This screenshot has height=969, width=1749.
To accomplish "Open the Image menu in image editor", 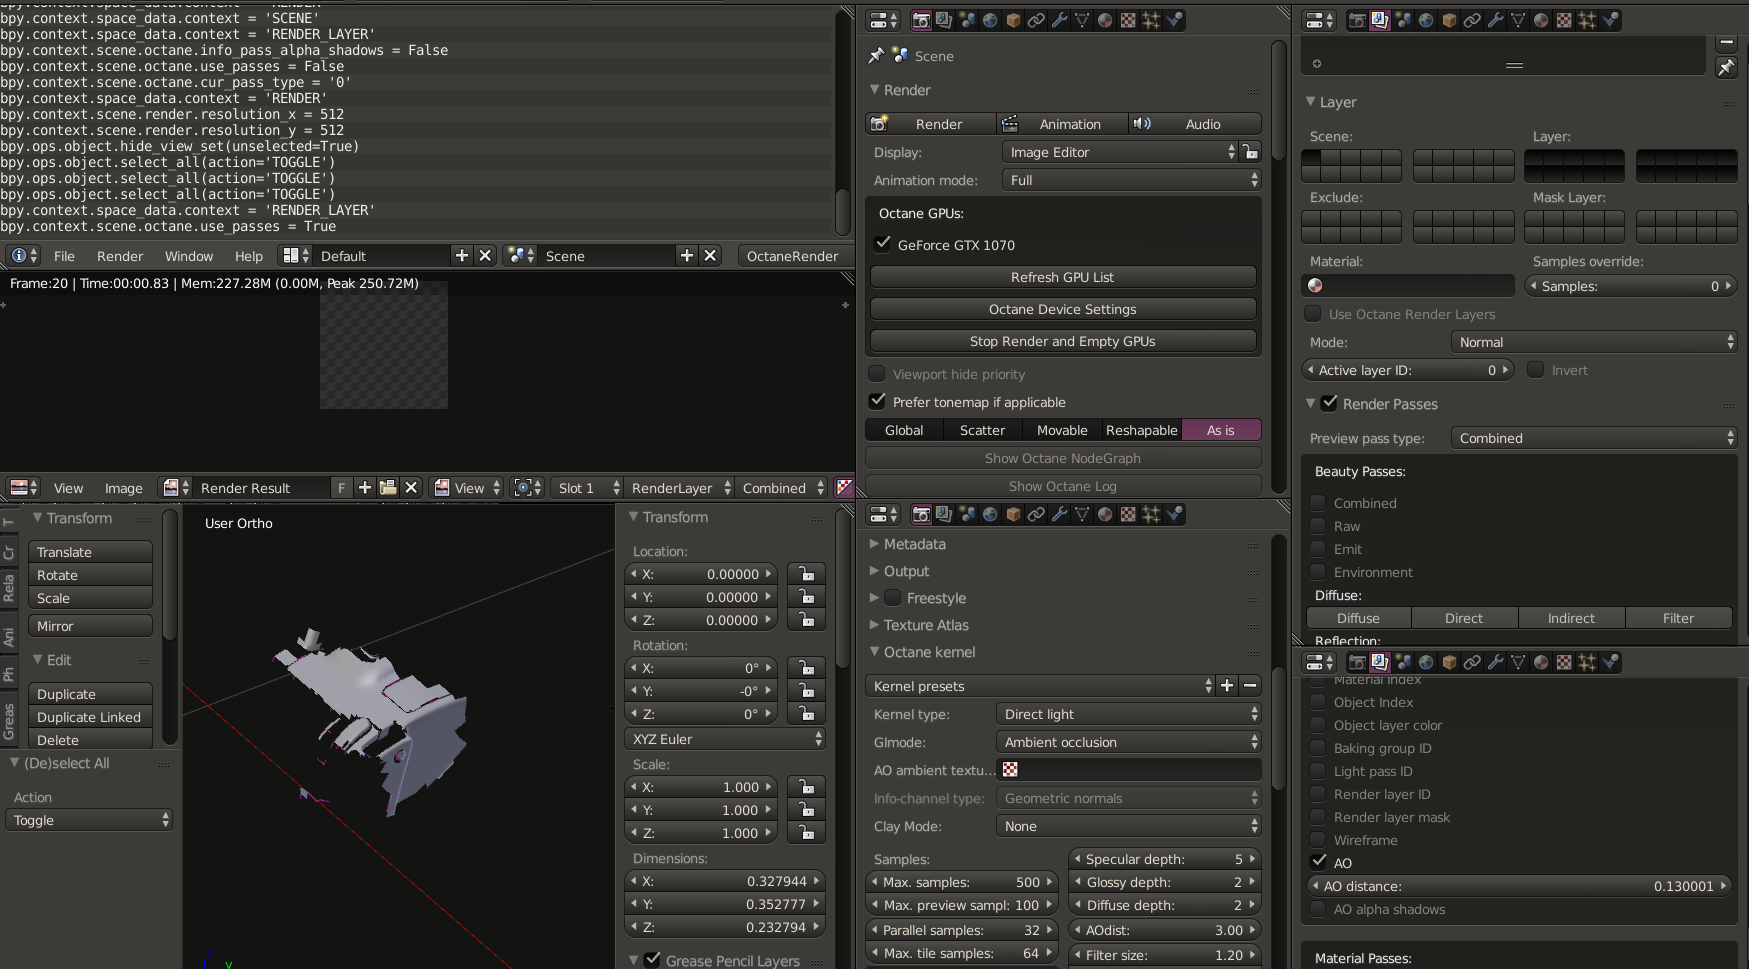I will [124, 488].
